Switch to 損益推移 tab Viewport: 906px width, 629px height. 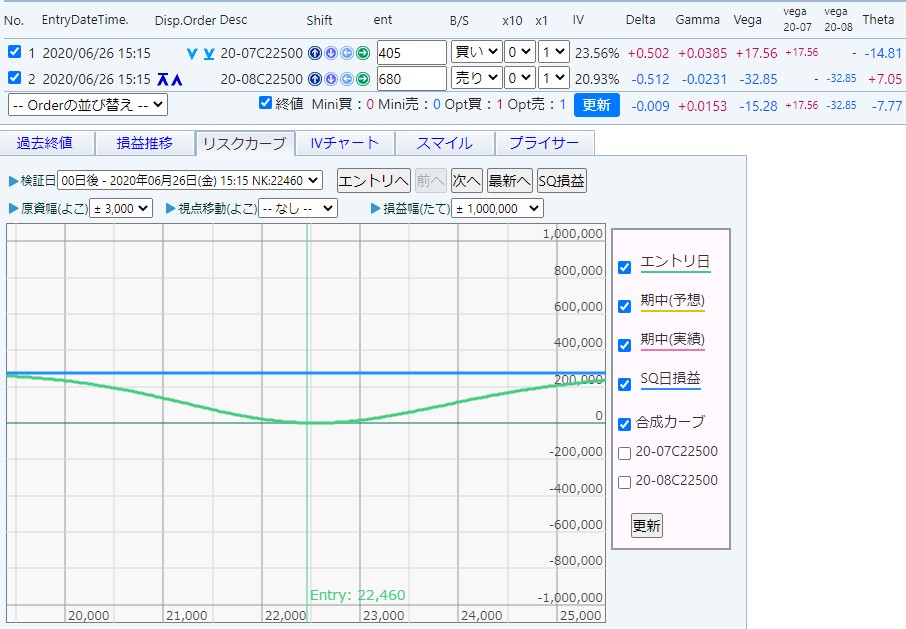click(x=144, y=143)
